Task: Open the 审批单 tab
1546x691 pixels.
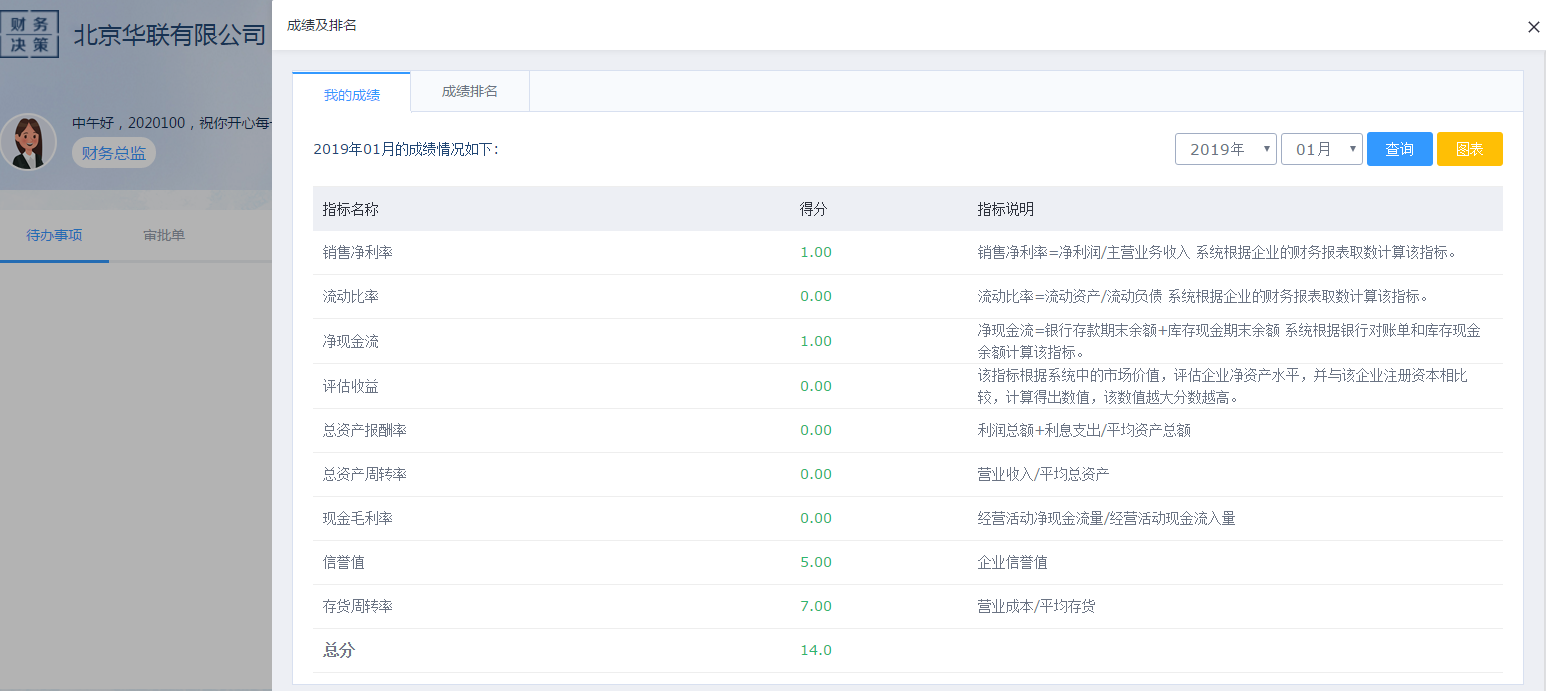Action: (164, 236)
